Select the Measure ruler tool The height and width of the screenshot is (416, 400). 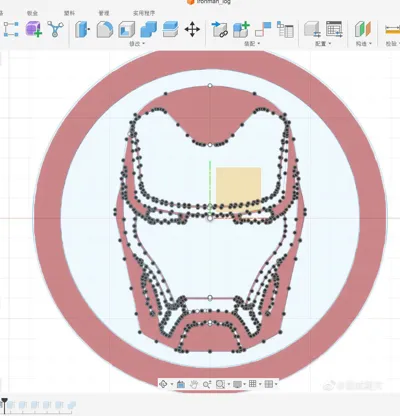tap(392, 29)
